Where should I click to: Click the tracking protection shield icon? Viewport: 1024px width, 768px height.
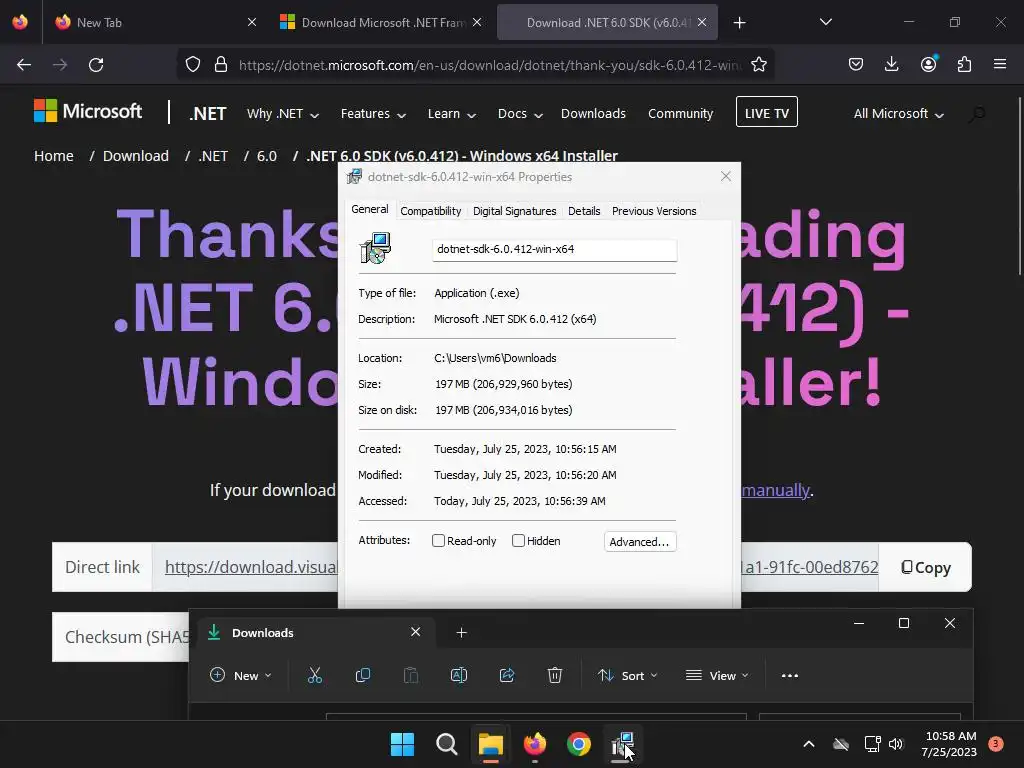tap(193, 65)
